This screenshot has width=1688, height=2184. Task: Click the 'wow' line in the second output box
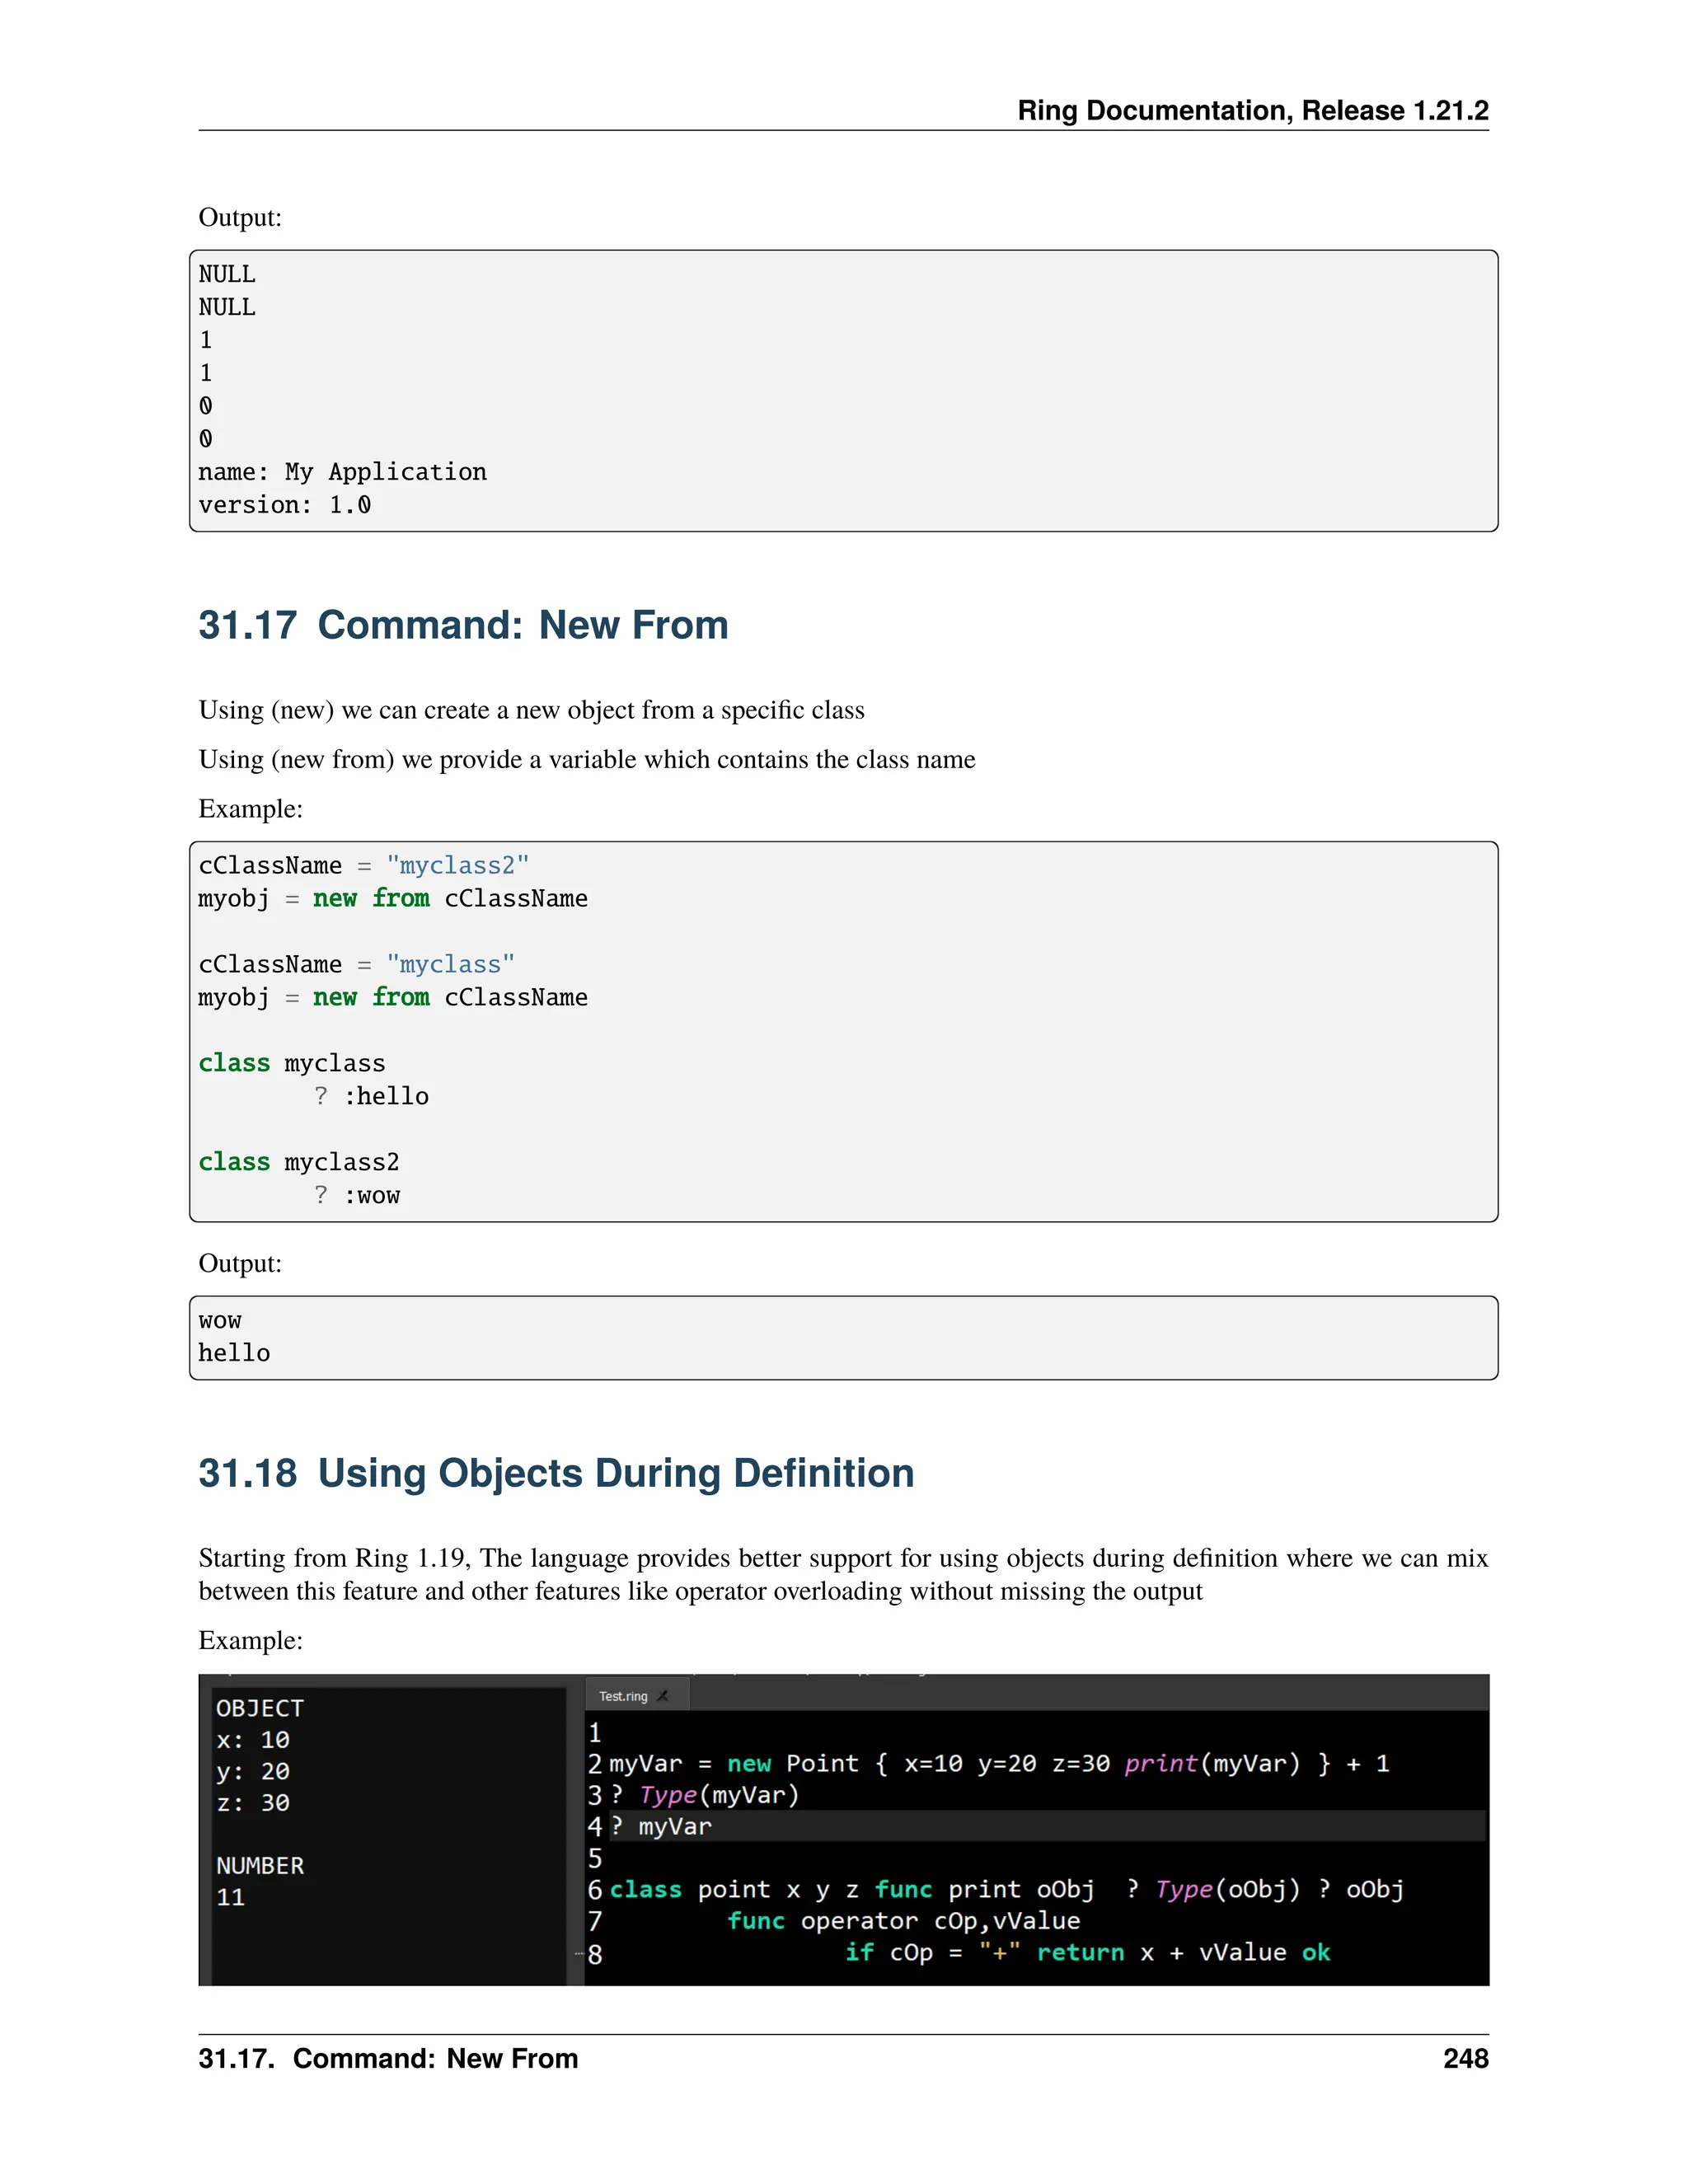220,1320
